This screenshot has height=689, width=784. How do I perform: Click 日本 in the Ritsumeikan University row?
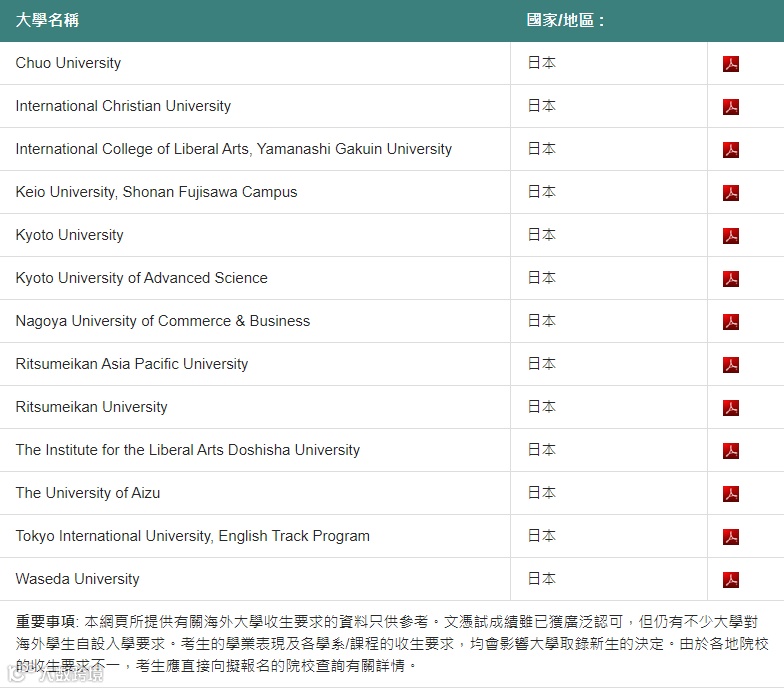click(542, 407)
